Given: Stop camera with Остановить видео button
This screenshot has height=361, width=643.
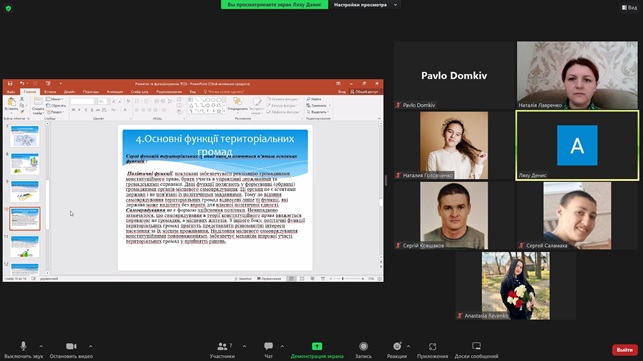Looking at the screenshot, I should pos(71,350).
